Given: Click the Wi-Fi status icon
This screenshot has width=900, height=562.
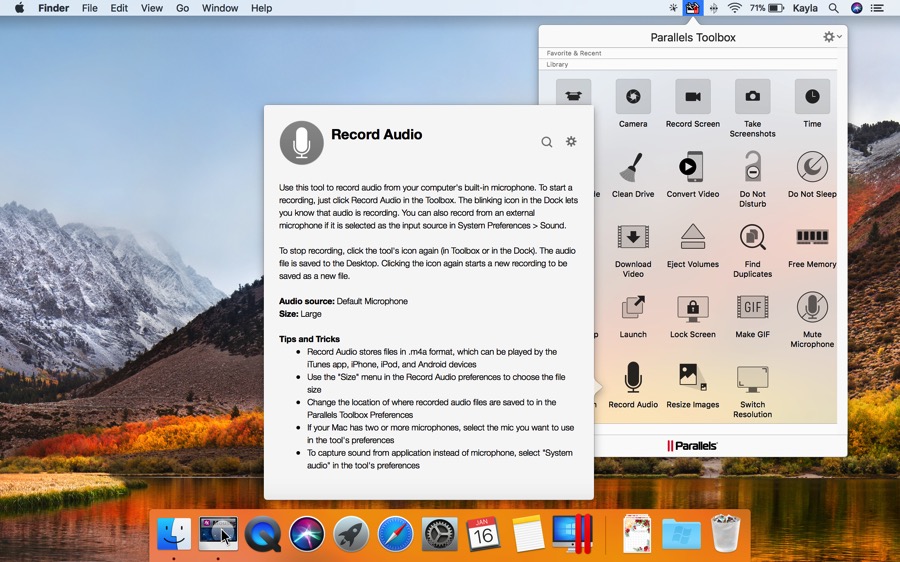Looking at the screenshot, I should (734, 8).
